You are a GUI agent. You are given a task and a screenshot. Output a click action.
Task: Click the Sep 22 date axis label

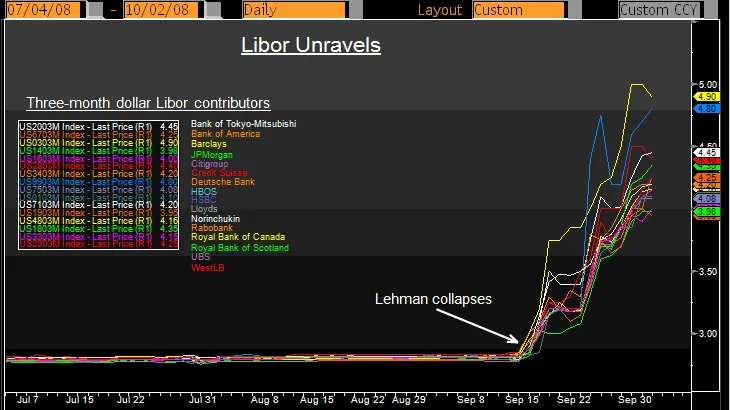pyautogui.click(x=574, y=400)
